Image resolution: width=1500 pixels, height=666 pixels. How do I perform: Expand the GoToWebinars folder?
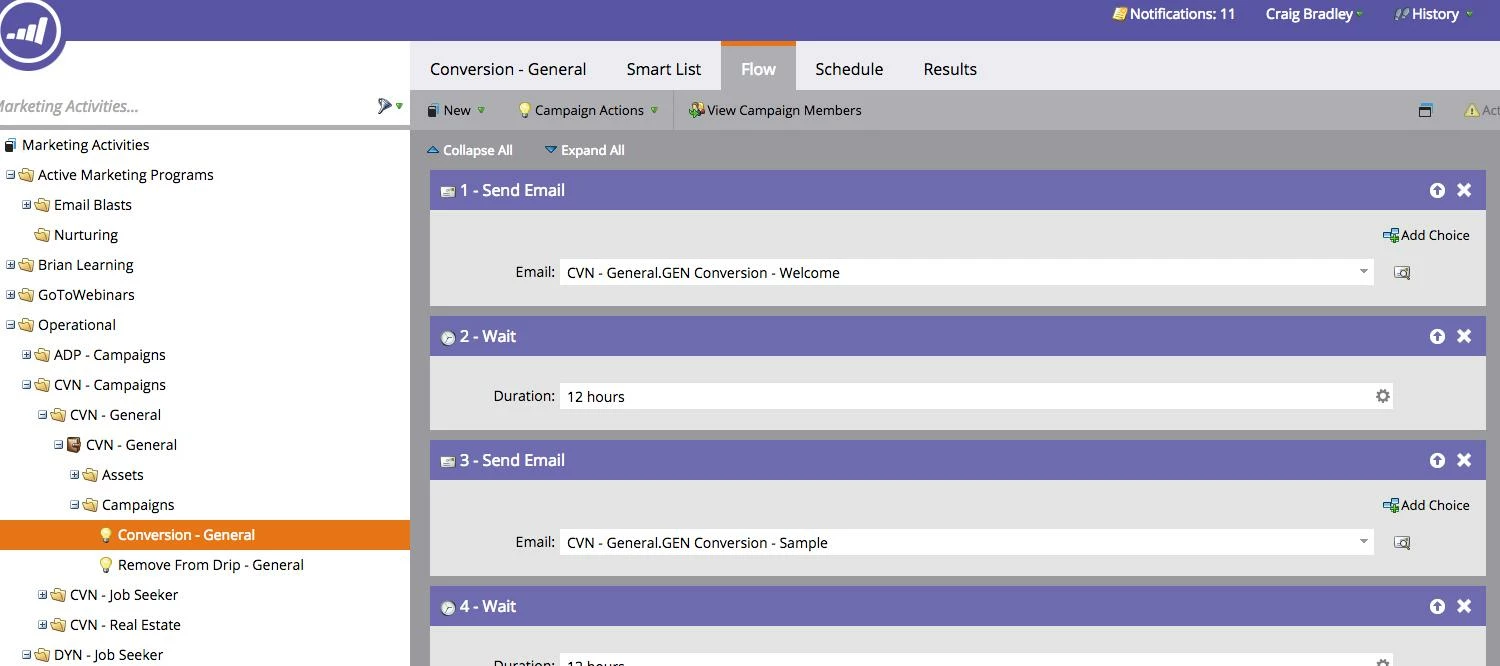(11, 295)
